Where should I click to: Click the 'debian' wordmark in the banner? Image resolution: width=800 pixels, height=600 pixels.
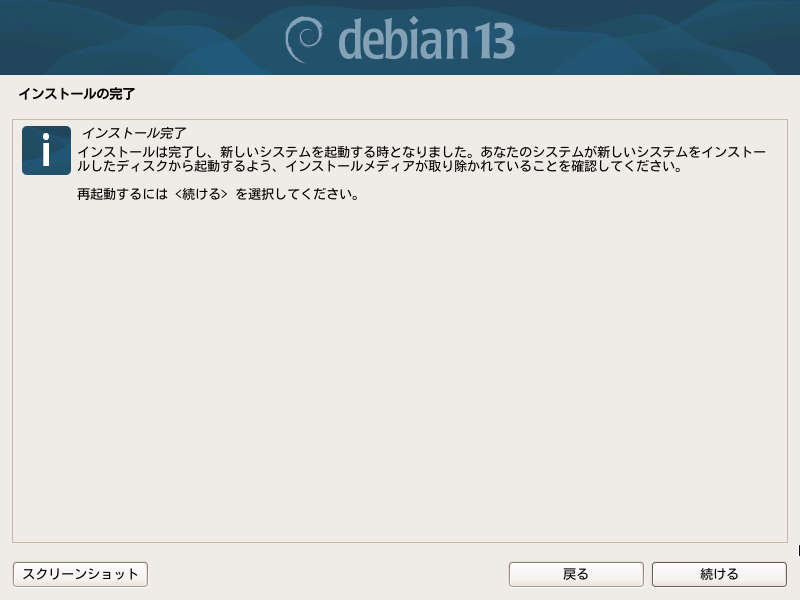[403, 39]
